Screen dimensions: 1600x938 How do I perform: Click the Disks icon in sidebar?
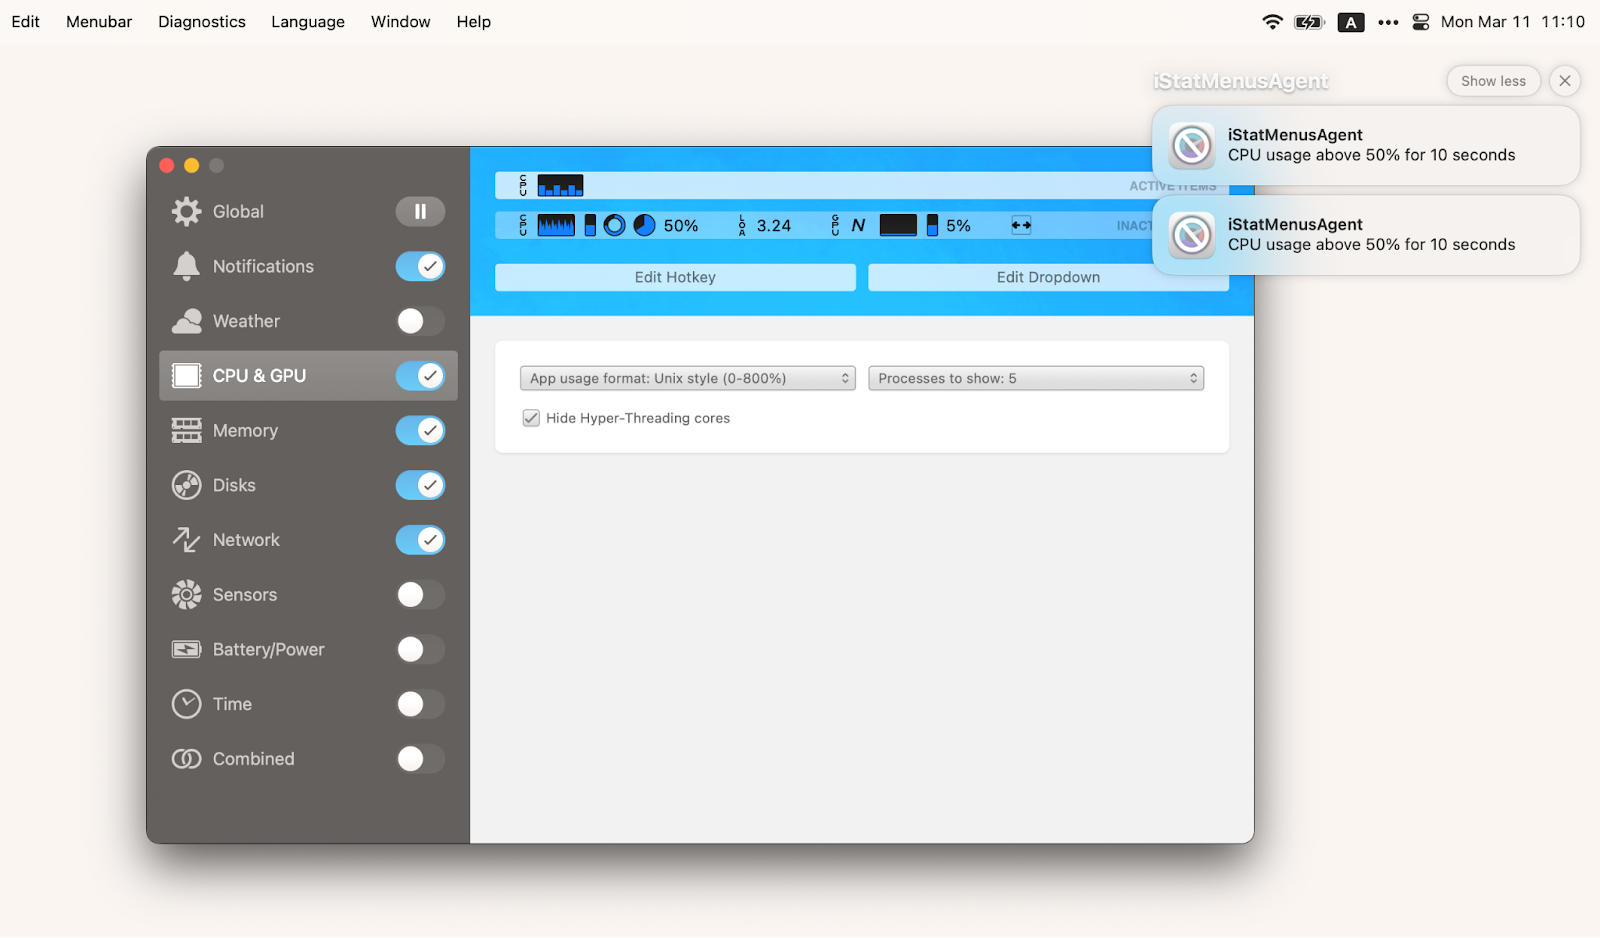pos(186,485)
